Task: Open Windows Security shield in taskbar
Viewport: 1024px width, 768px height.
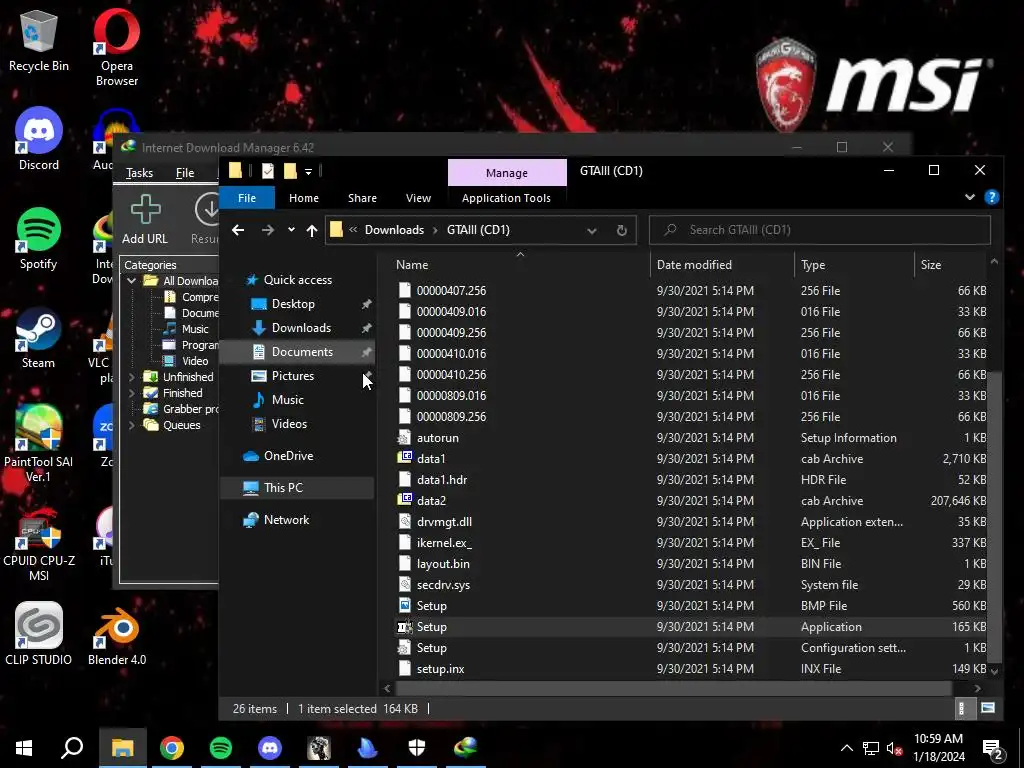Action: pos(417,748)
